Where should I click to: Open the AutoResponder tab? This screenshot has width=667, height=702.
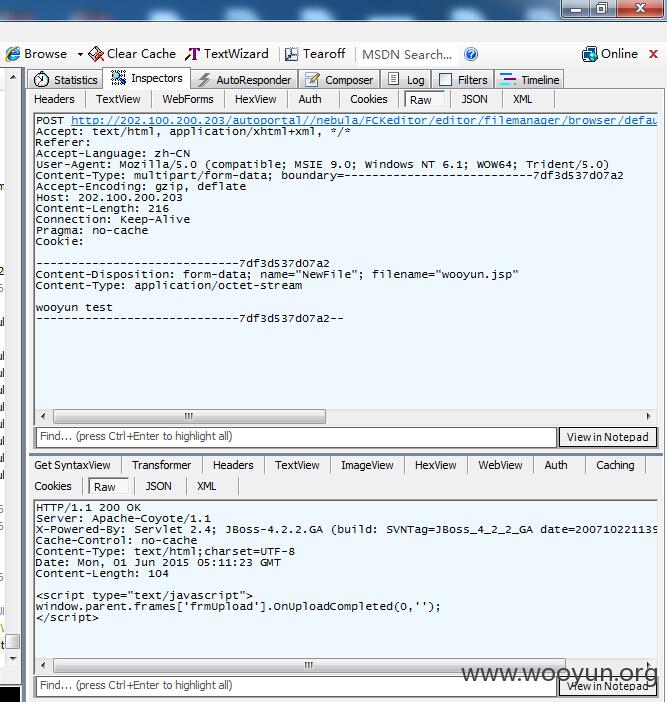[x=245, y=80]
